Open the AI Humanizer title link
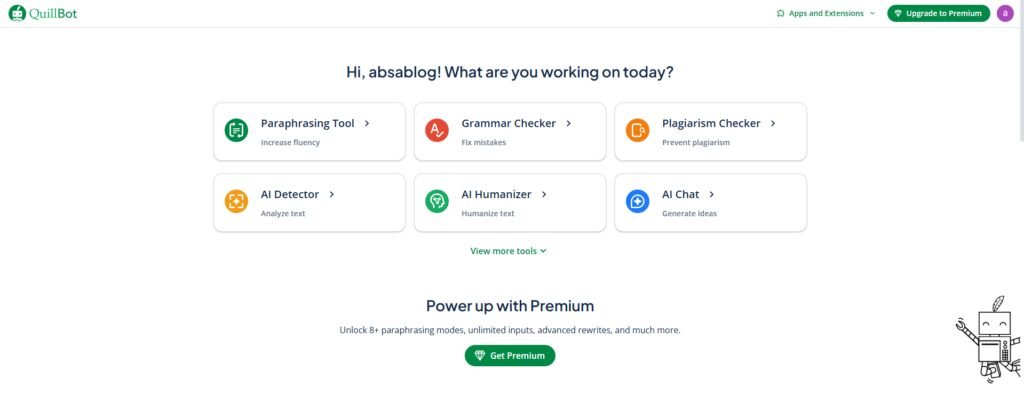The height and width of the screenshot is (401, 1024). [x=496, y=194]
